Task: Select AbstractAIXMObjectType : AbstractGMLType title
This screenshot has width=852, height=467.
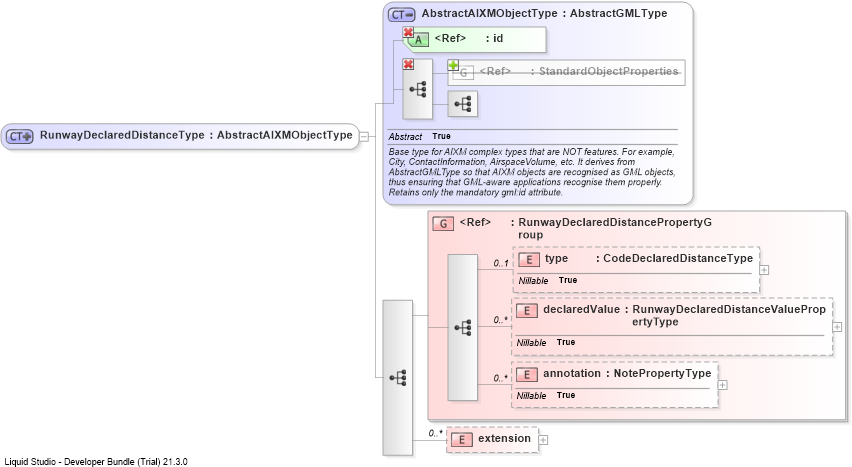Action: click(544, 14)
